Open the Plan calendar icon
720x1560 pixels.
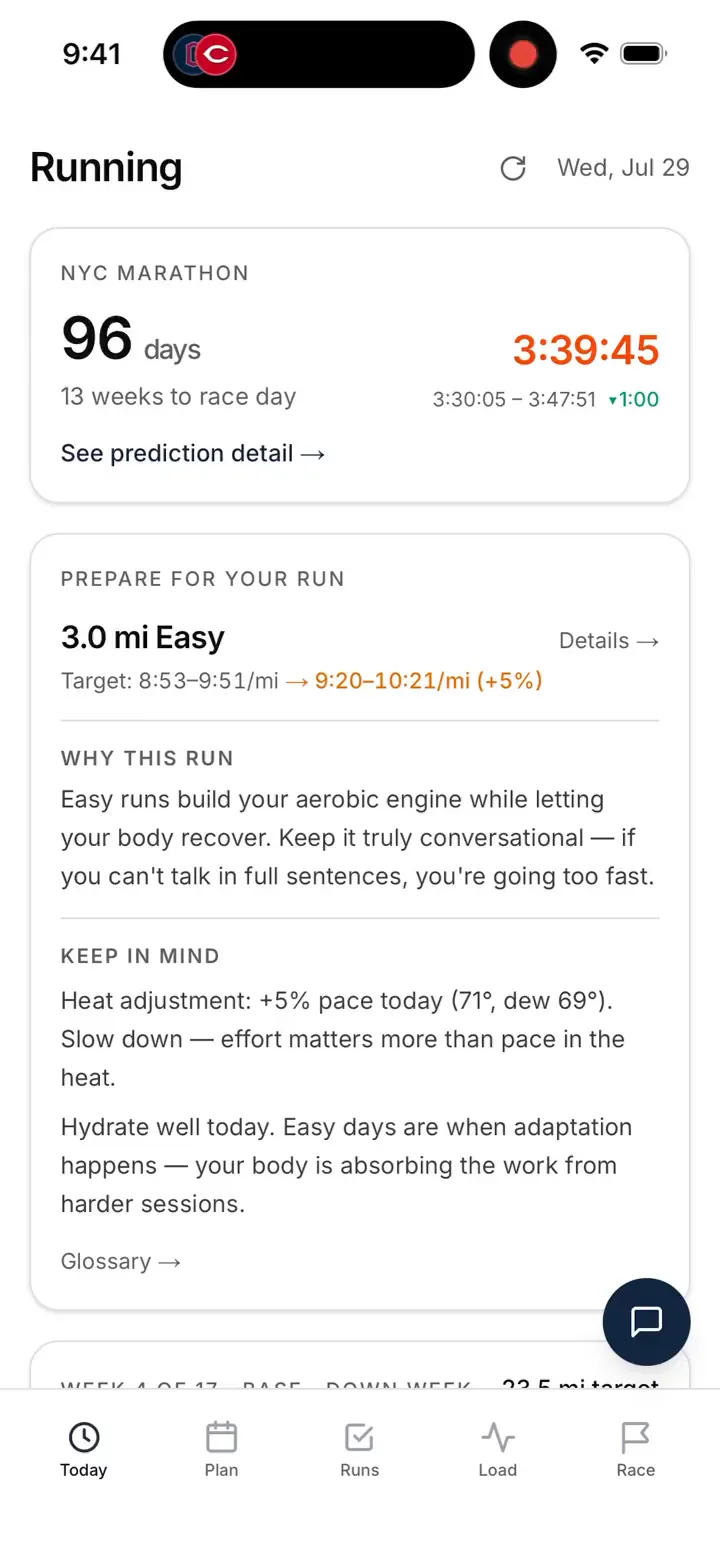[x=221, y=1437]
